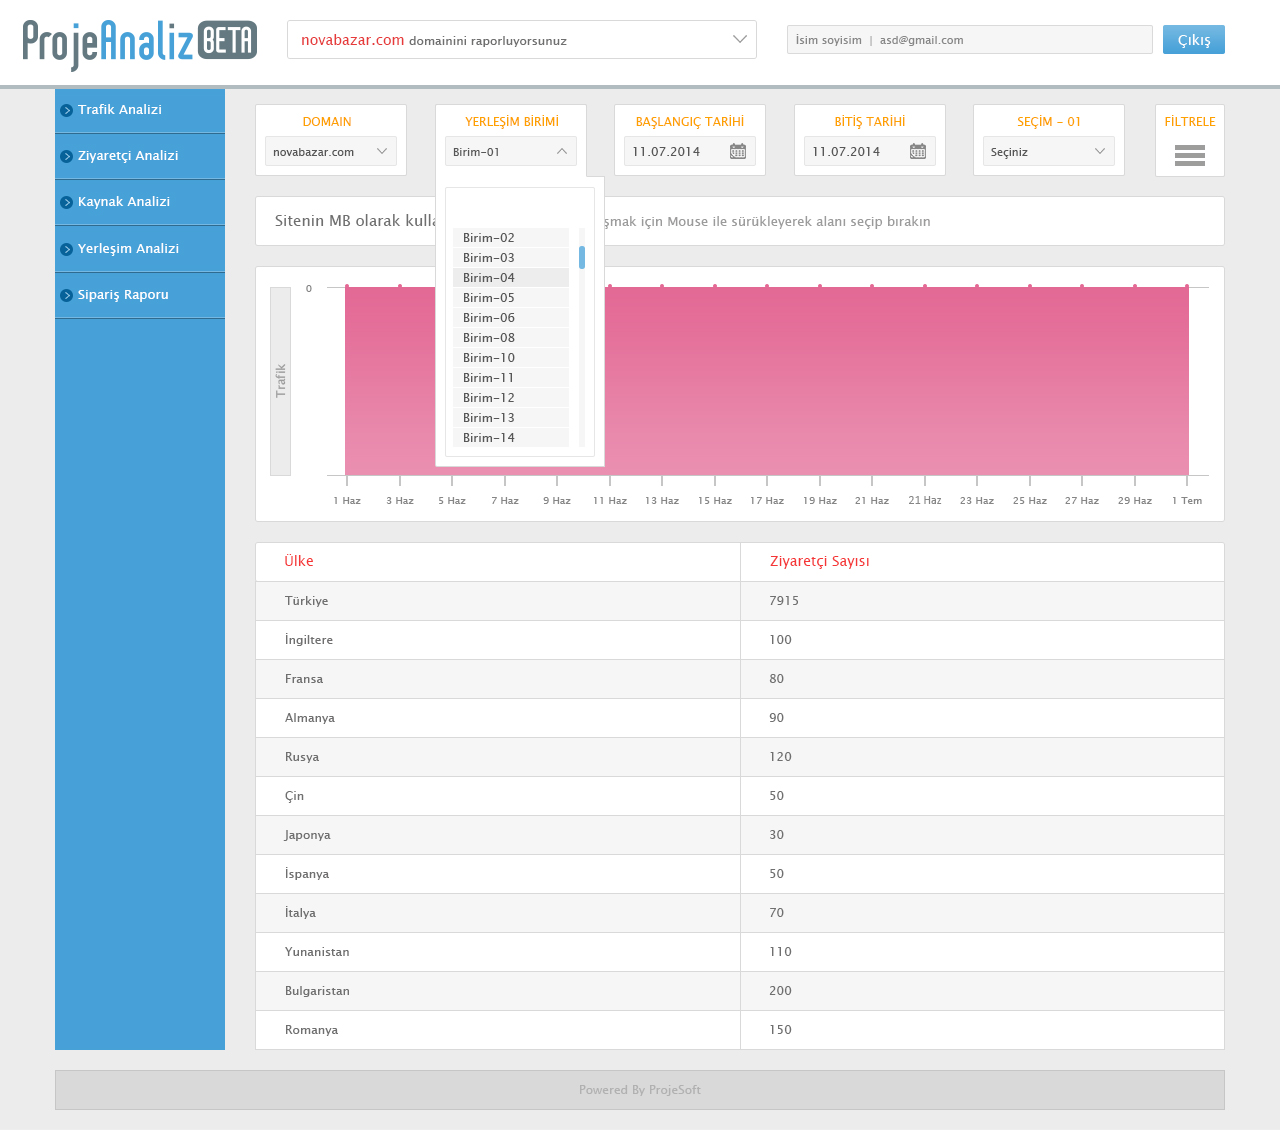Open Ziyaretçi Analizi in the sidebar
This screenshot has width=1280, height=1130.
click(128, 156)
